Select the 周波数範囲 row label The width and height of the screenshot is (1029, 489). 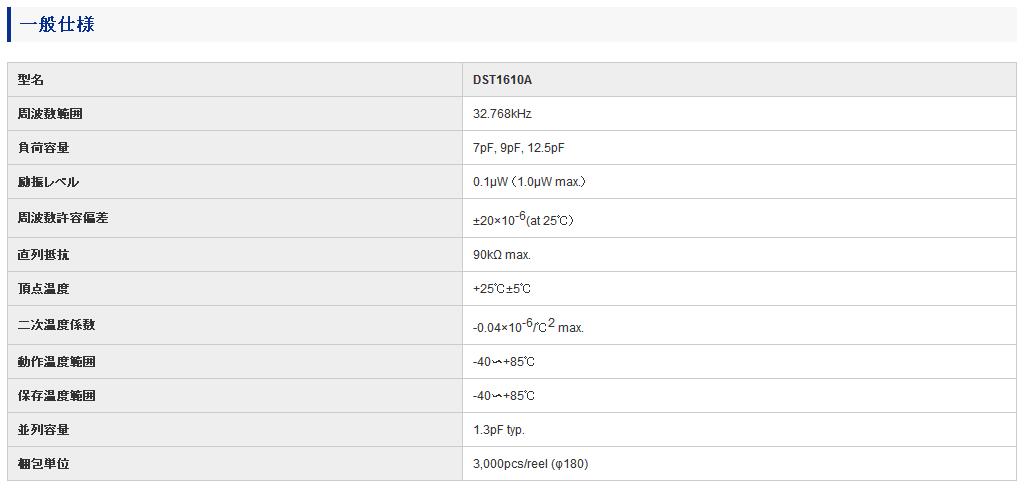(x=50, y=114)
